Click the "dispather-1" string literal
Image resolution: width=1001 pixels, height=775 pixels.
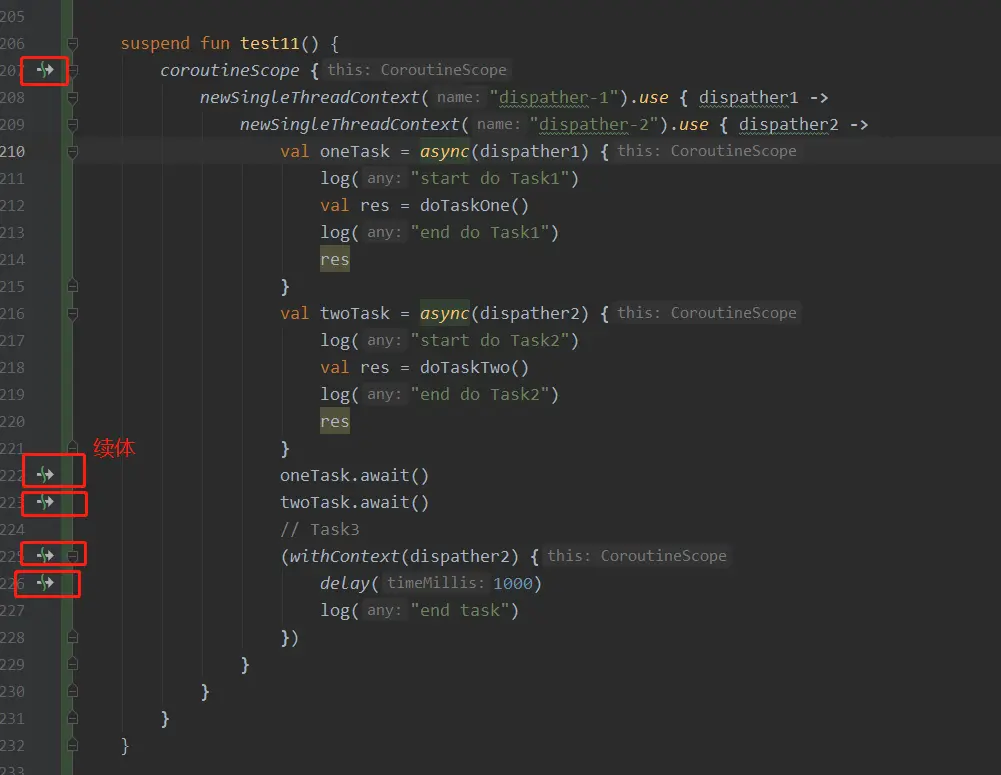[554, 98]
